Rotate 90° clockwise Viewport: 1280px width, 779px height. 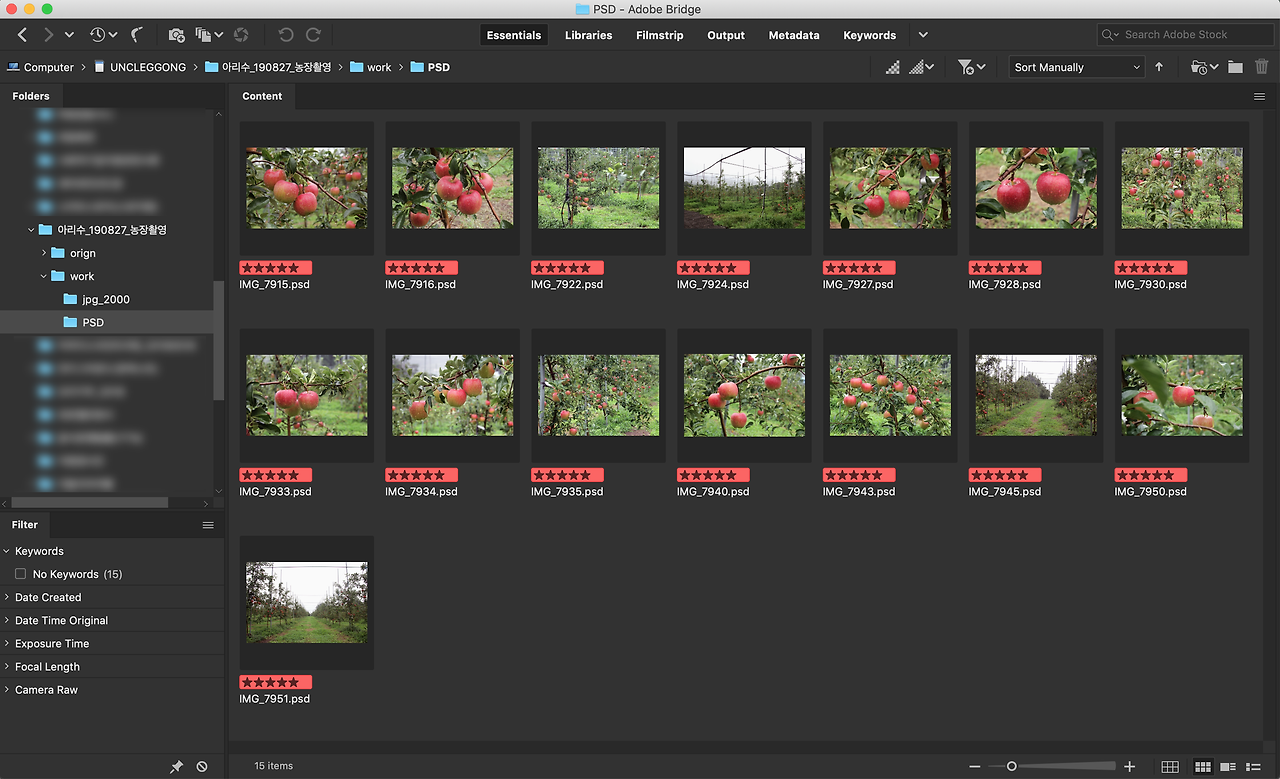(x=313, y=35)
